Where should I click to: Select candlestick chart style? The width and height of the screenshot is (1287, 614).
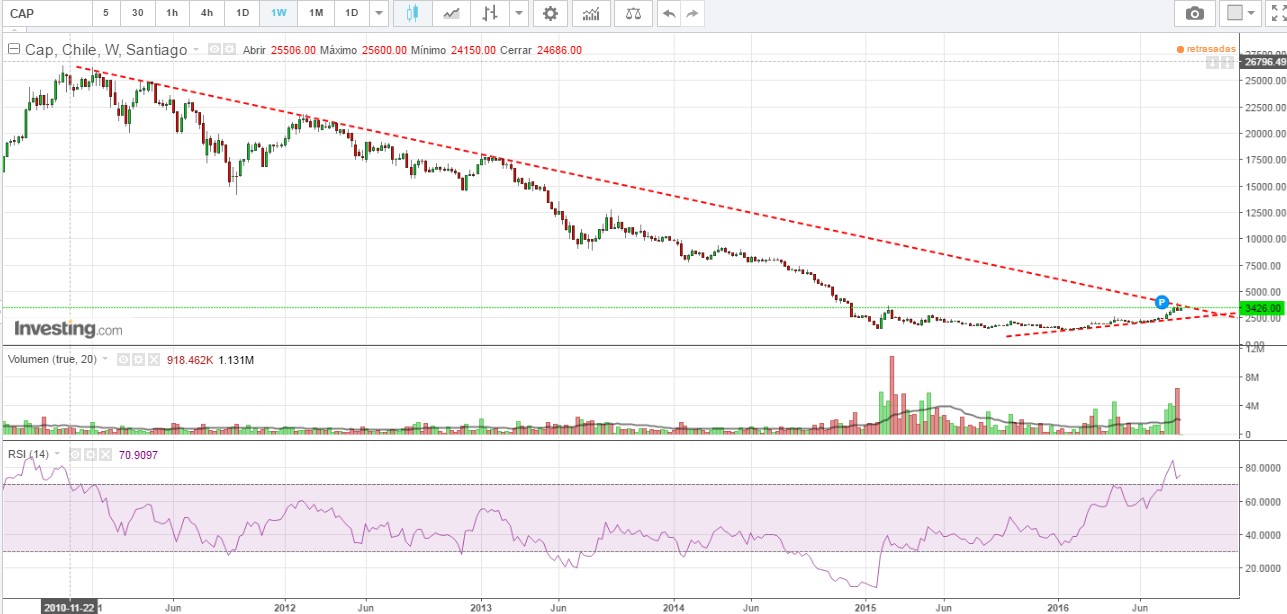[x=412, y=13]
